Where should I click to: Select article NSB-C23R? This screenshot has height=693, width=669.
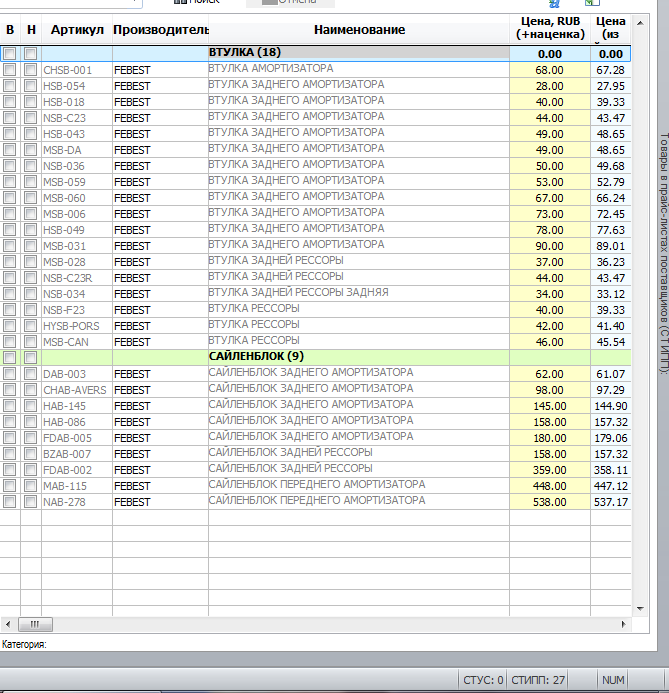(x=68, y=278)
